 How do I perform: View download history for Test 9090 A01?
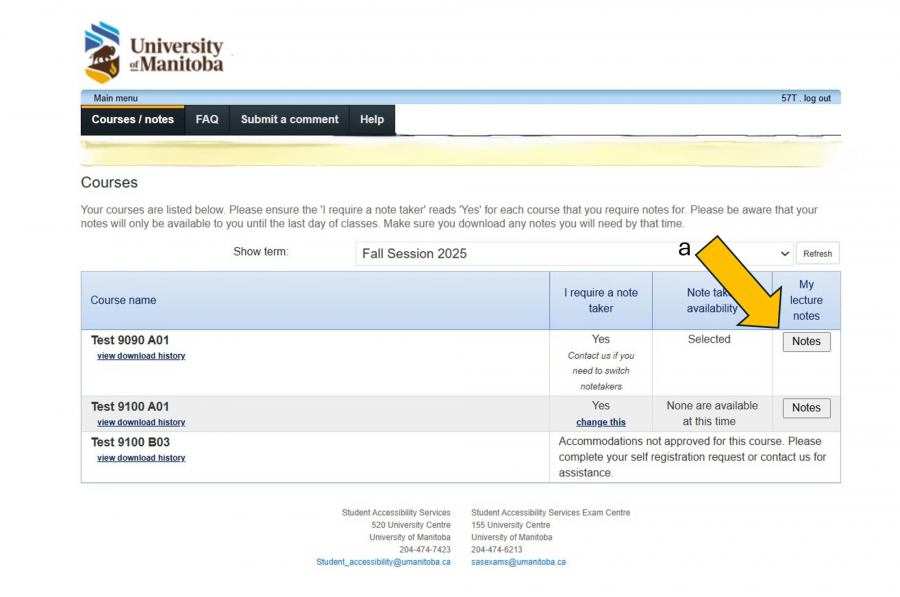[141, 356]
